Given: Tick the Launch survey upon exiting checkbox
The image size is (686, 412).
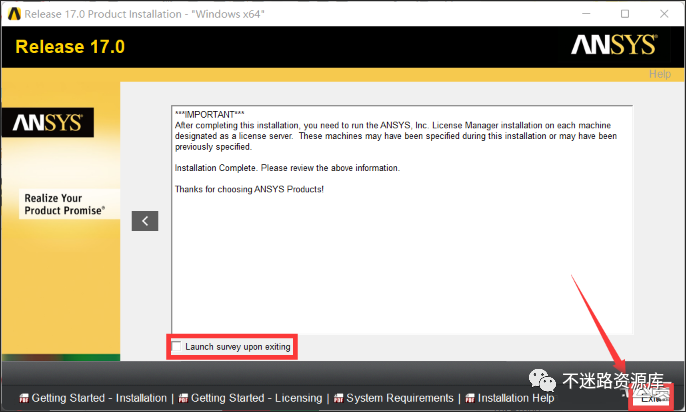Looking at the screenshot, I should (176, 347).
